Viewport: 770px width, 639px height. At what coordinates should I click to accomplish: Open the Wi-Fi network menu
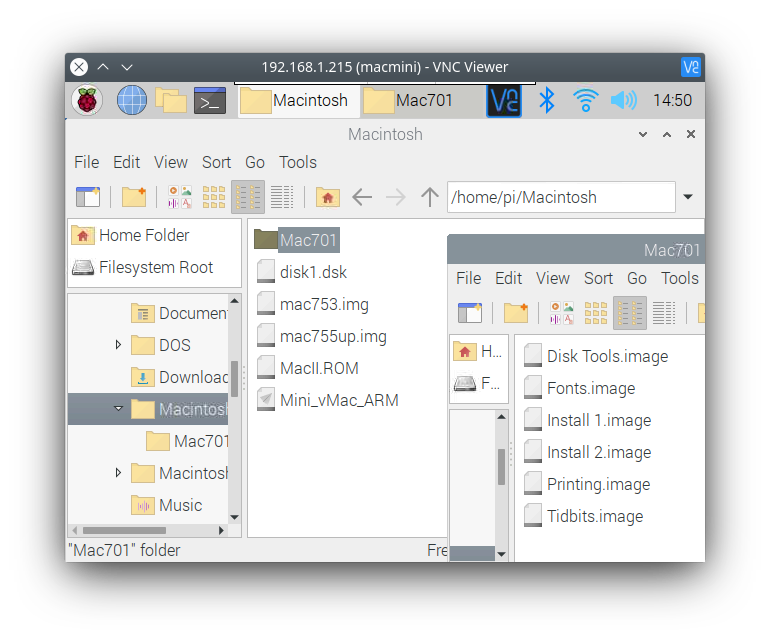[585, 100]
